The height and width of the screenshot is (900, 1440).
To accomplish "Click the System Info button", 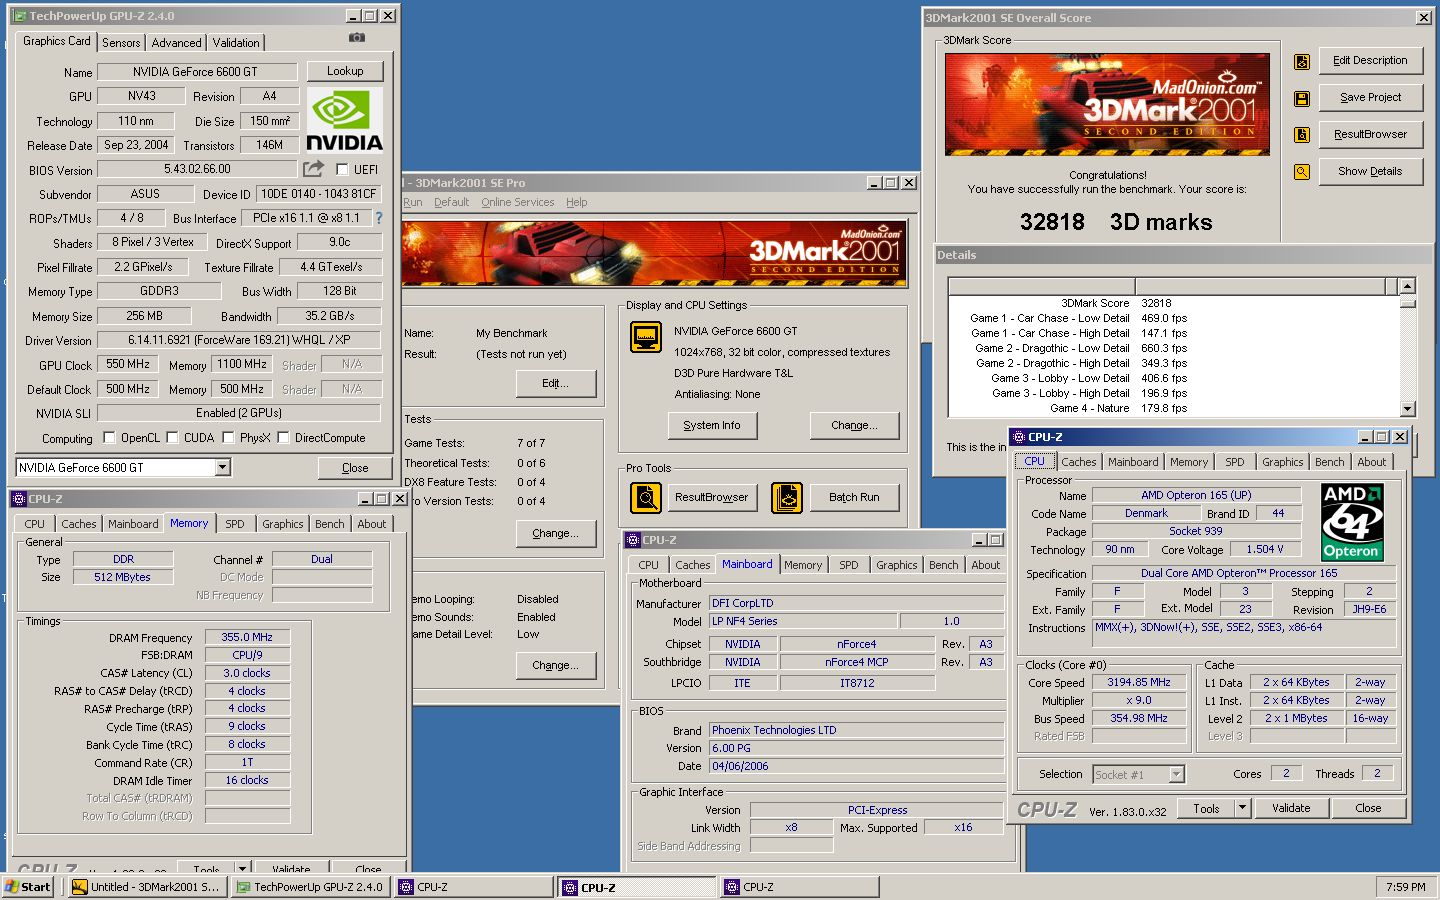I will (712, 425).
